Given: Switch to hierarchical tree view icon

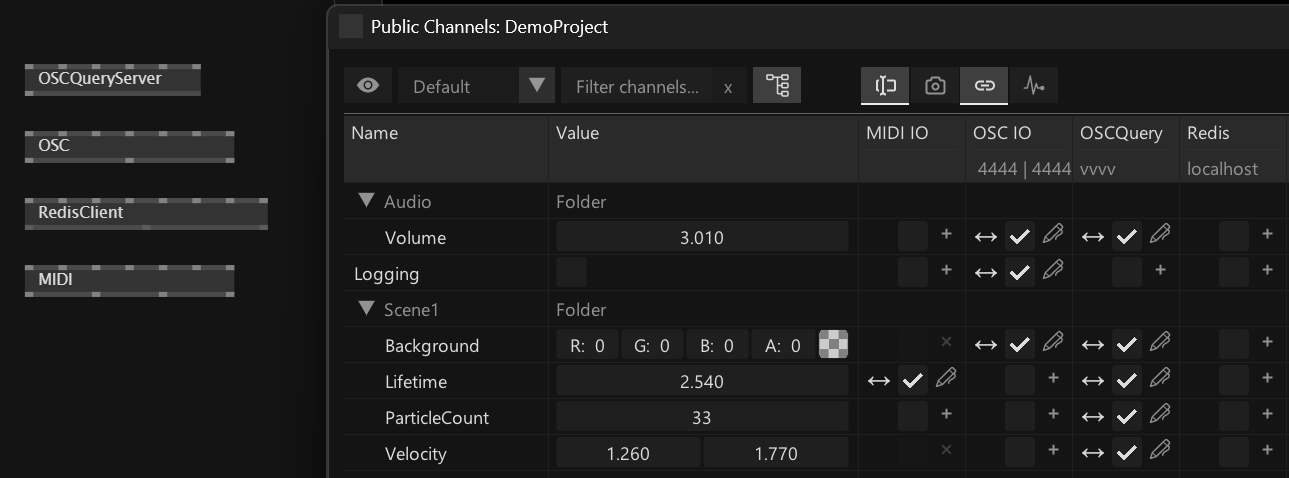Looking at the screenshot, I should (777, 86).
